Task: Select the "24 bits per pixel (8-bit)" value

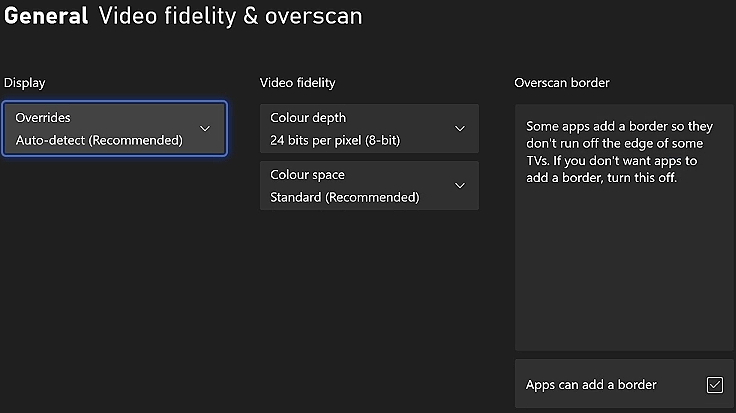Action: tap(335, 141)
